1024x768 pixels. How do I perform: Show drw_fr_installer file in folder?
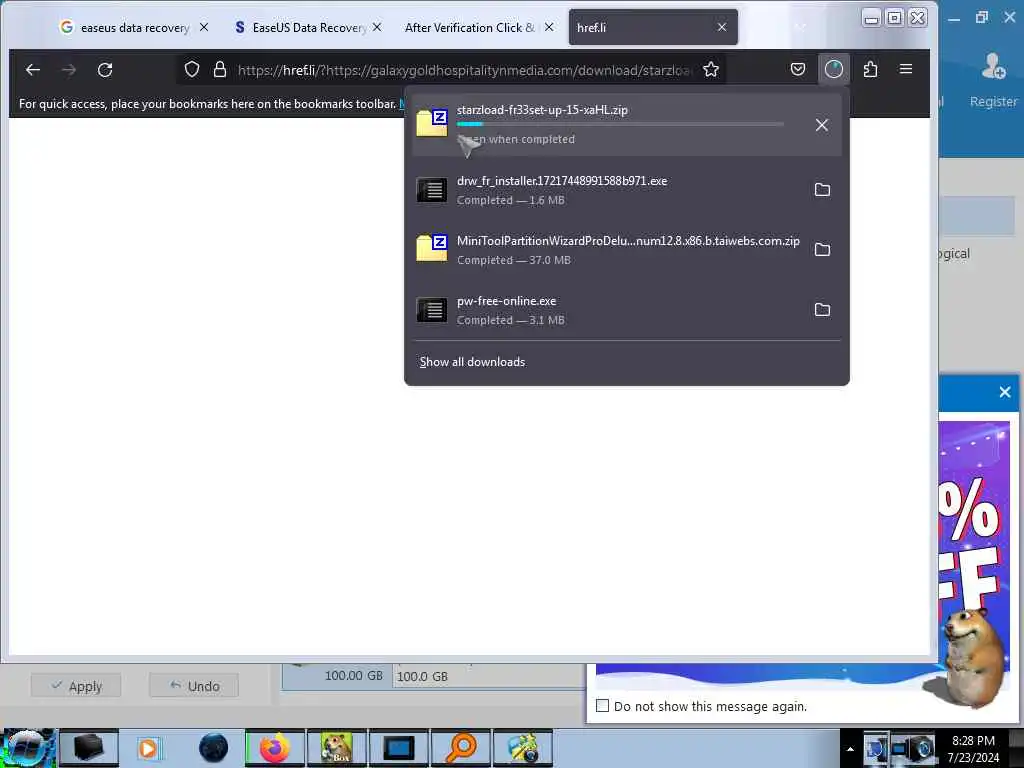click(822, 189)
